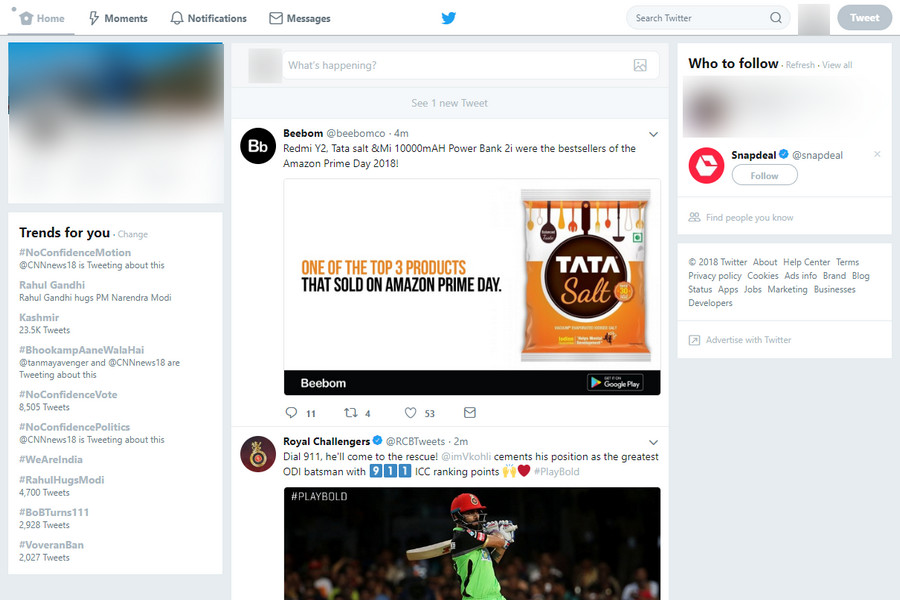The height and width of the screenshot is (600, 900).
Task: Open the #RahulHugsModi trend
Action: [61, 480]
